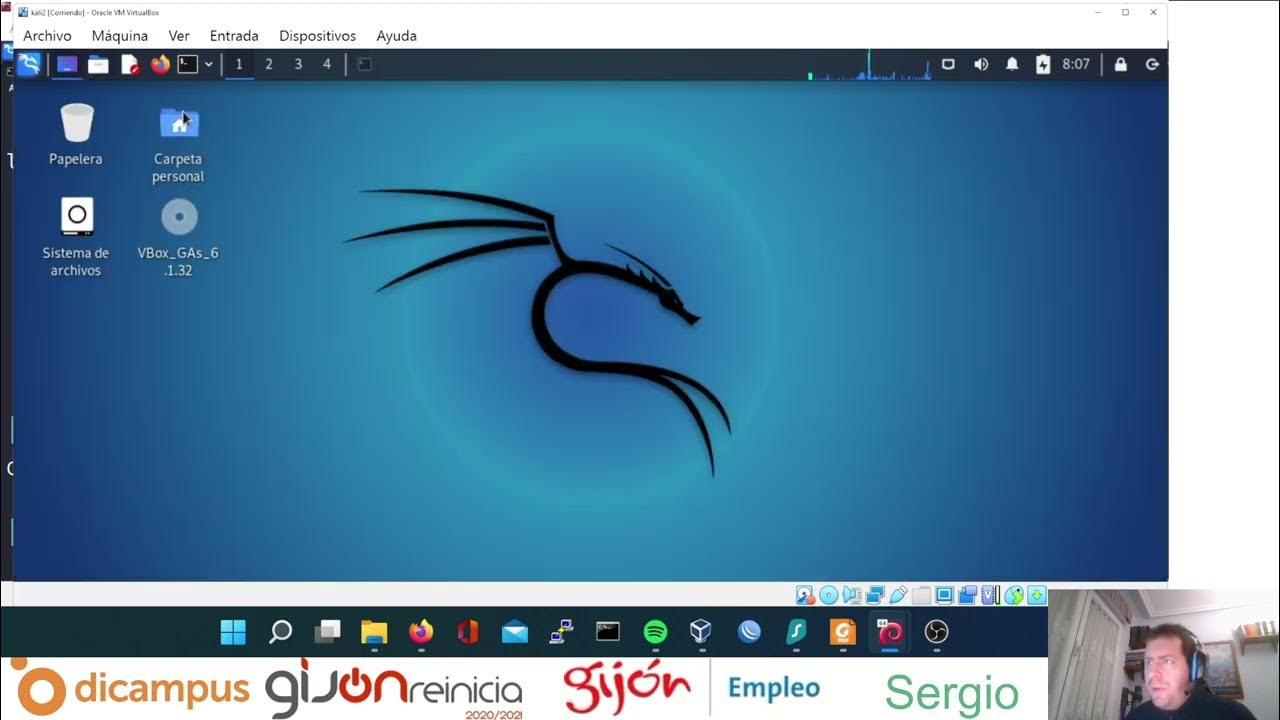Switch to workspace 4
This screenshot has width=1280, height=720.
[326, 64]
